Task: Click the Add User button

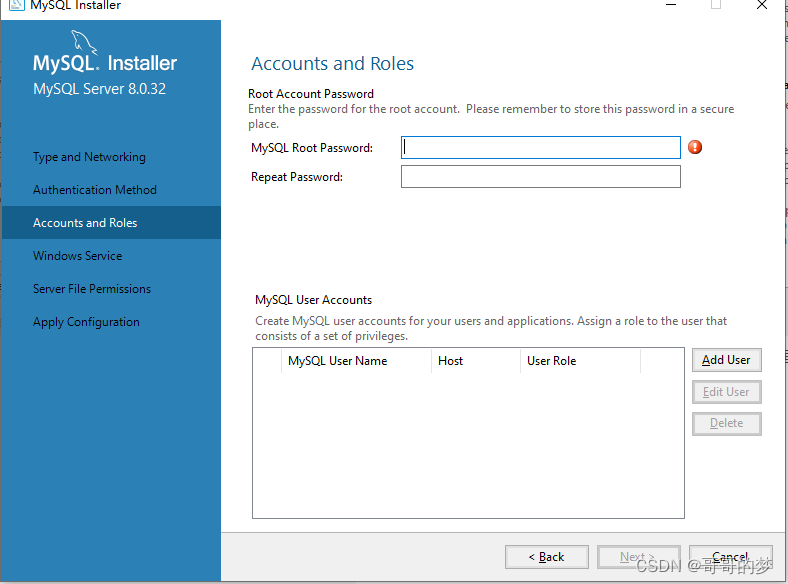Action: coord(727,360)
